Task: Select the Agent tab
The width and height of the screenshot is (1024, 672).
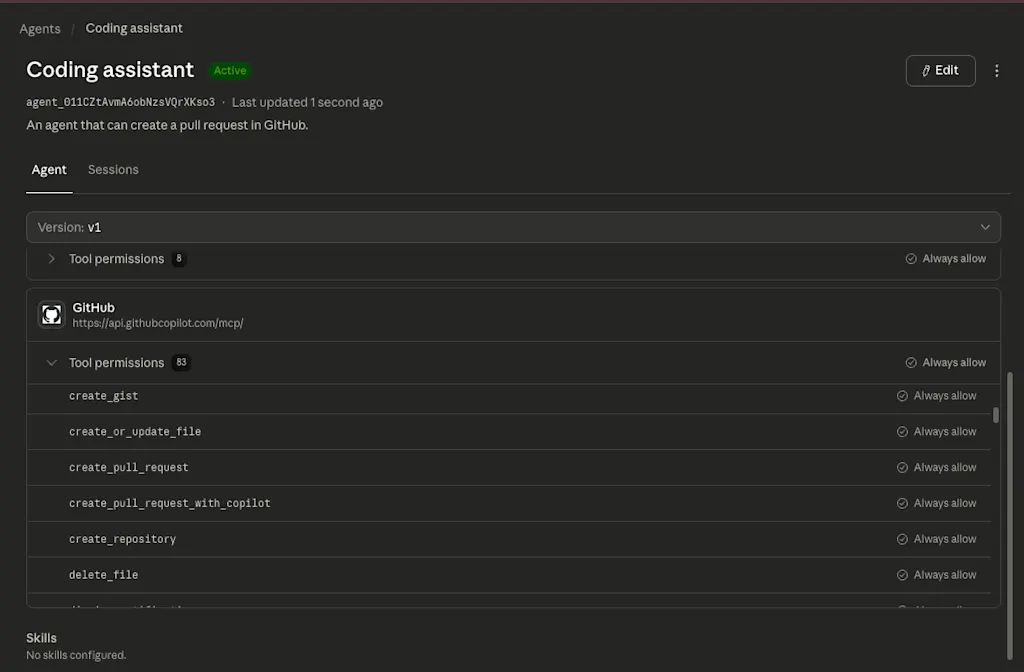Action: (x=49, y=170)
